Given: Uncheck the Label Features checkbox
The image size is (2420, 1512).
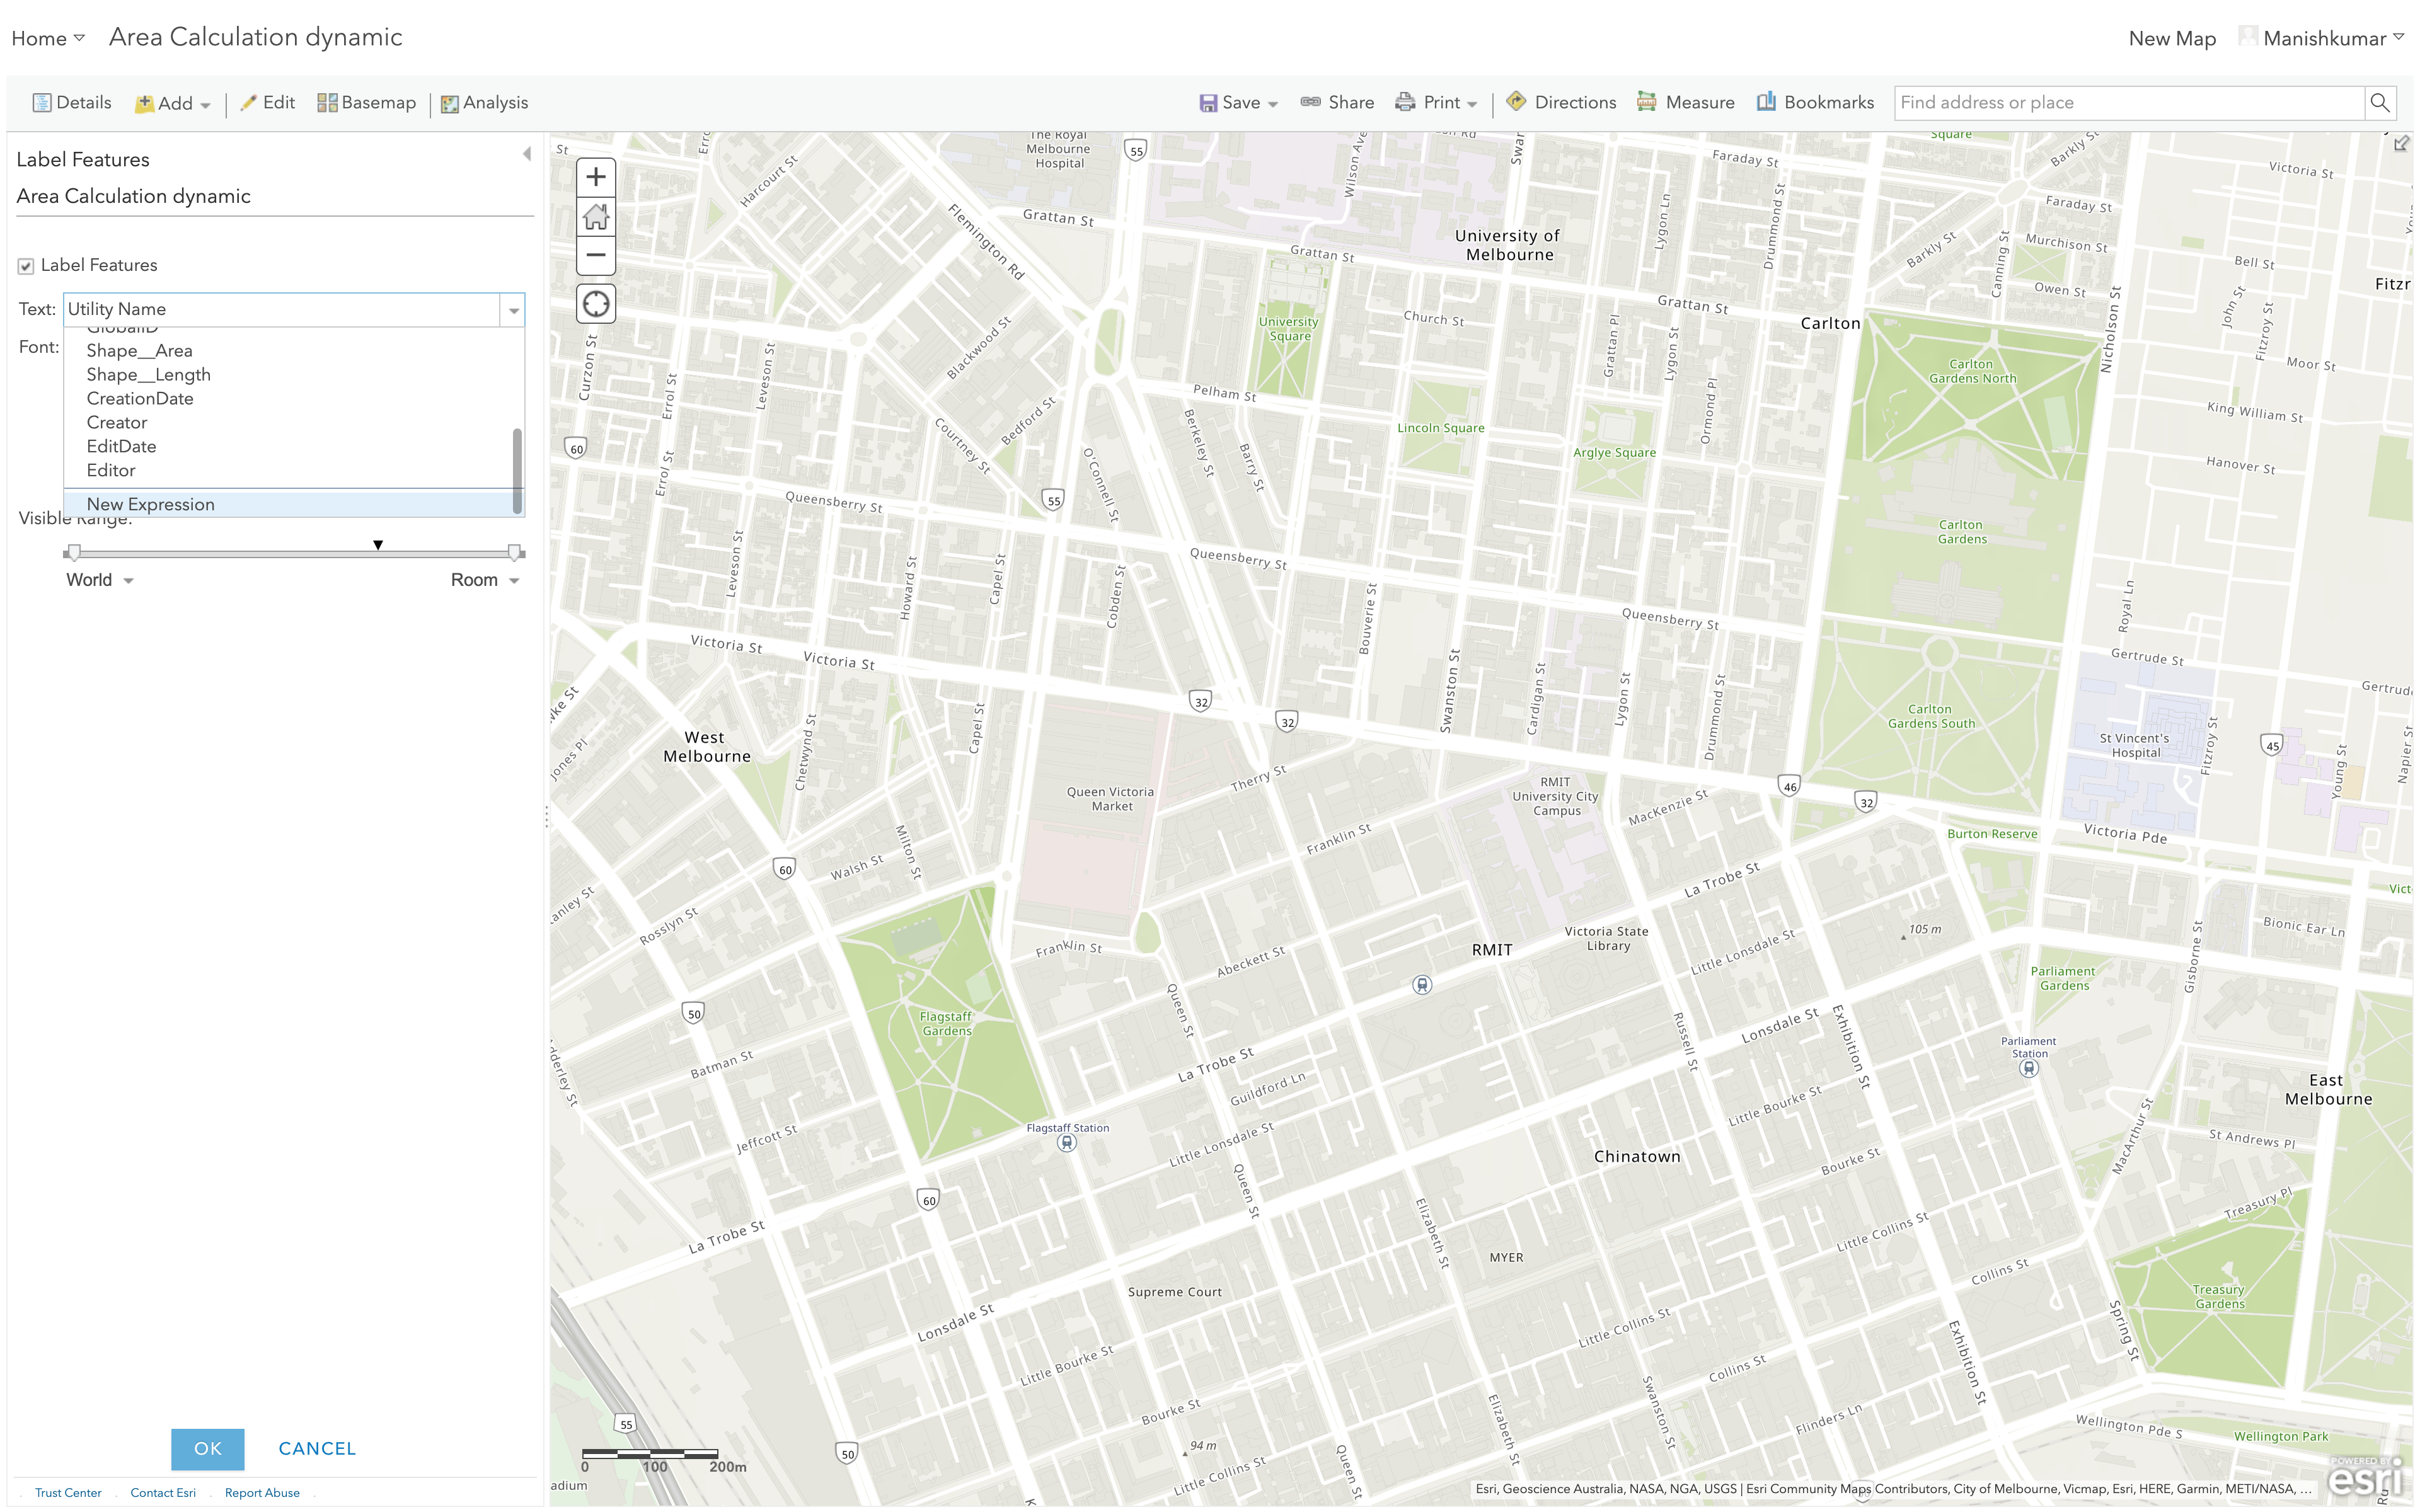Looking at the screenshot, I should click(x=26, y=266).
